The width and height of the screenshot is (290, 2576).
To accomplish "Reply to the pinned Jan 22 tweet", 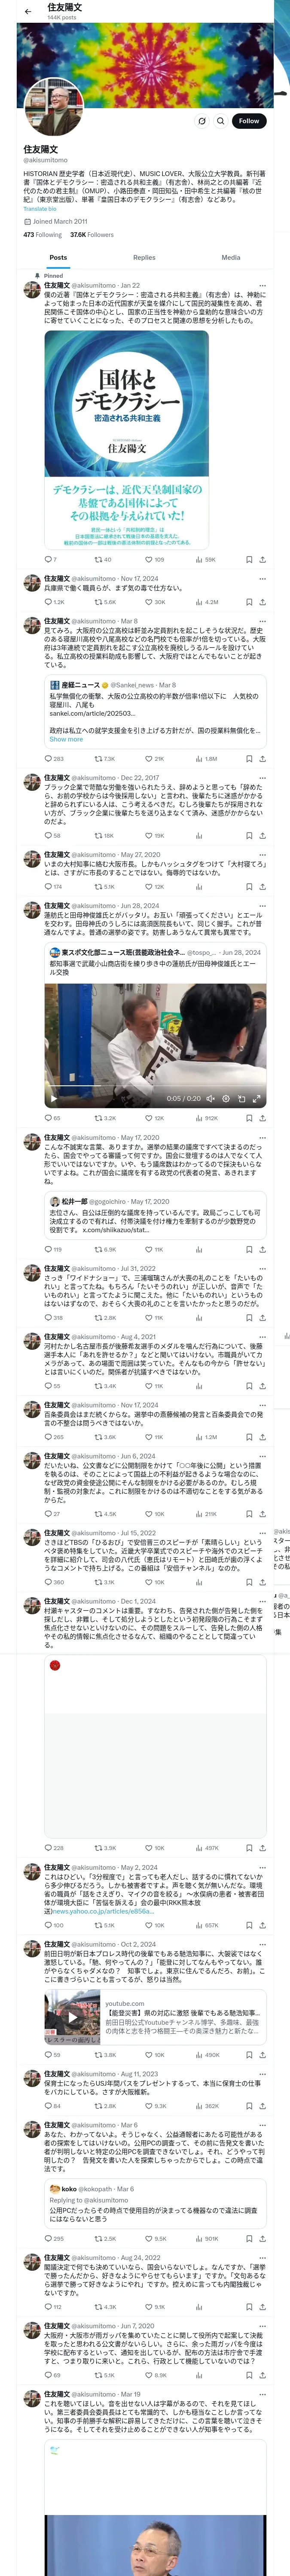I will point(48,559).
